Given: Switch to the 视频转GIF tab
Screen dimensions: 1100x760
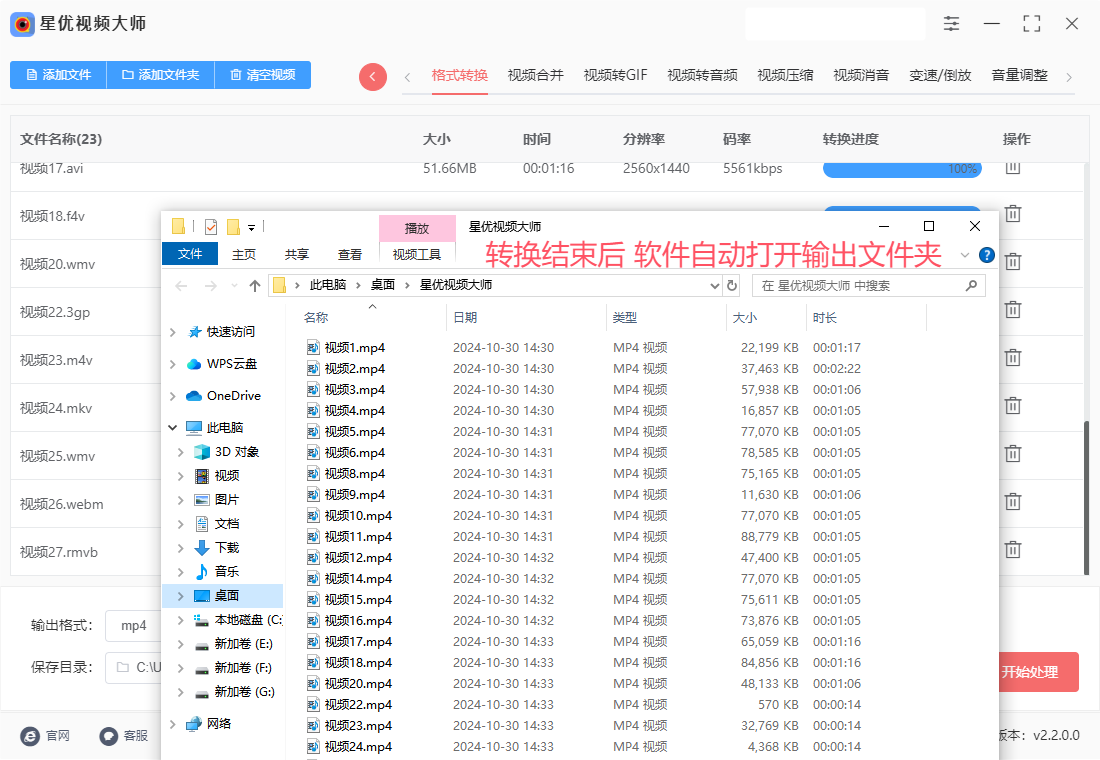Looking at the screenshot, I should (x=615, y=75).
